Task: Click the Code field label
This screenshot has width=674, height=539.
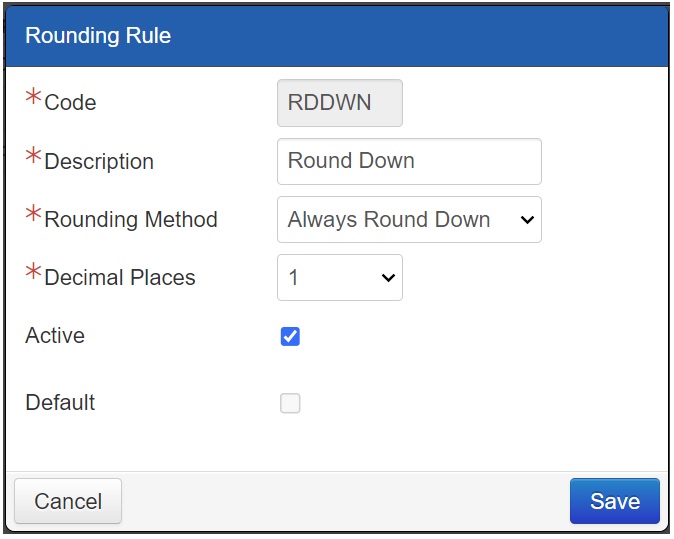Action: pyautogui.click(x=70, y=103)
